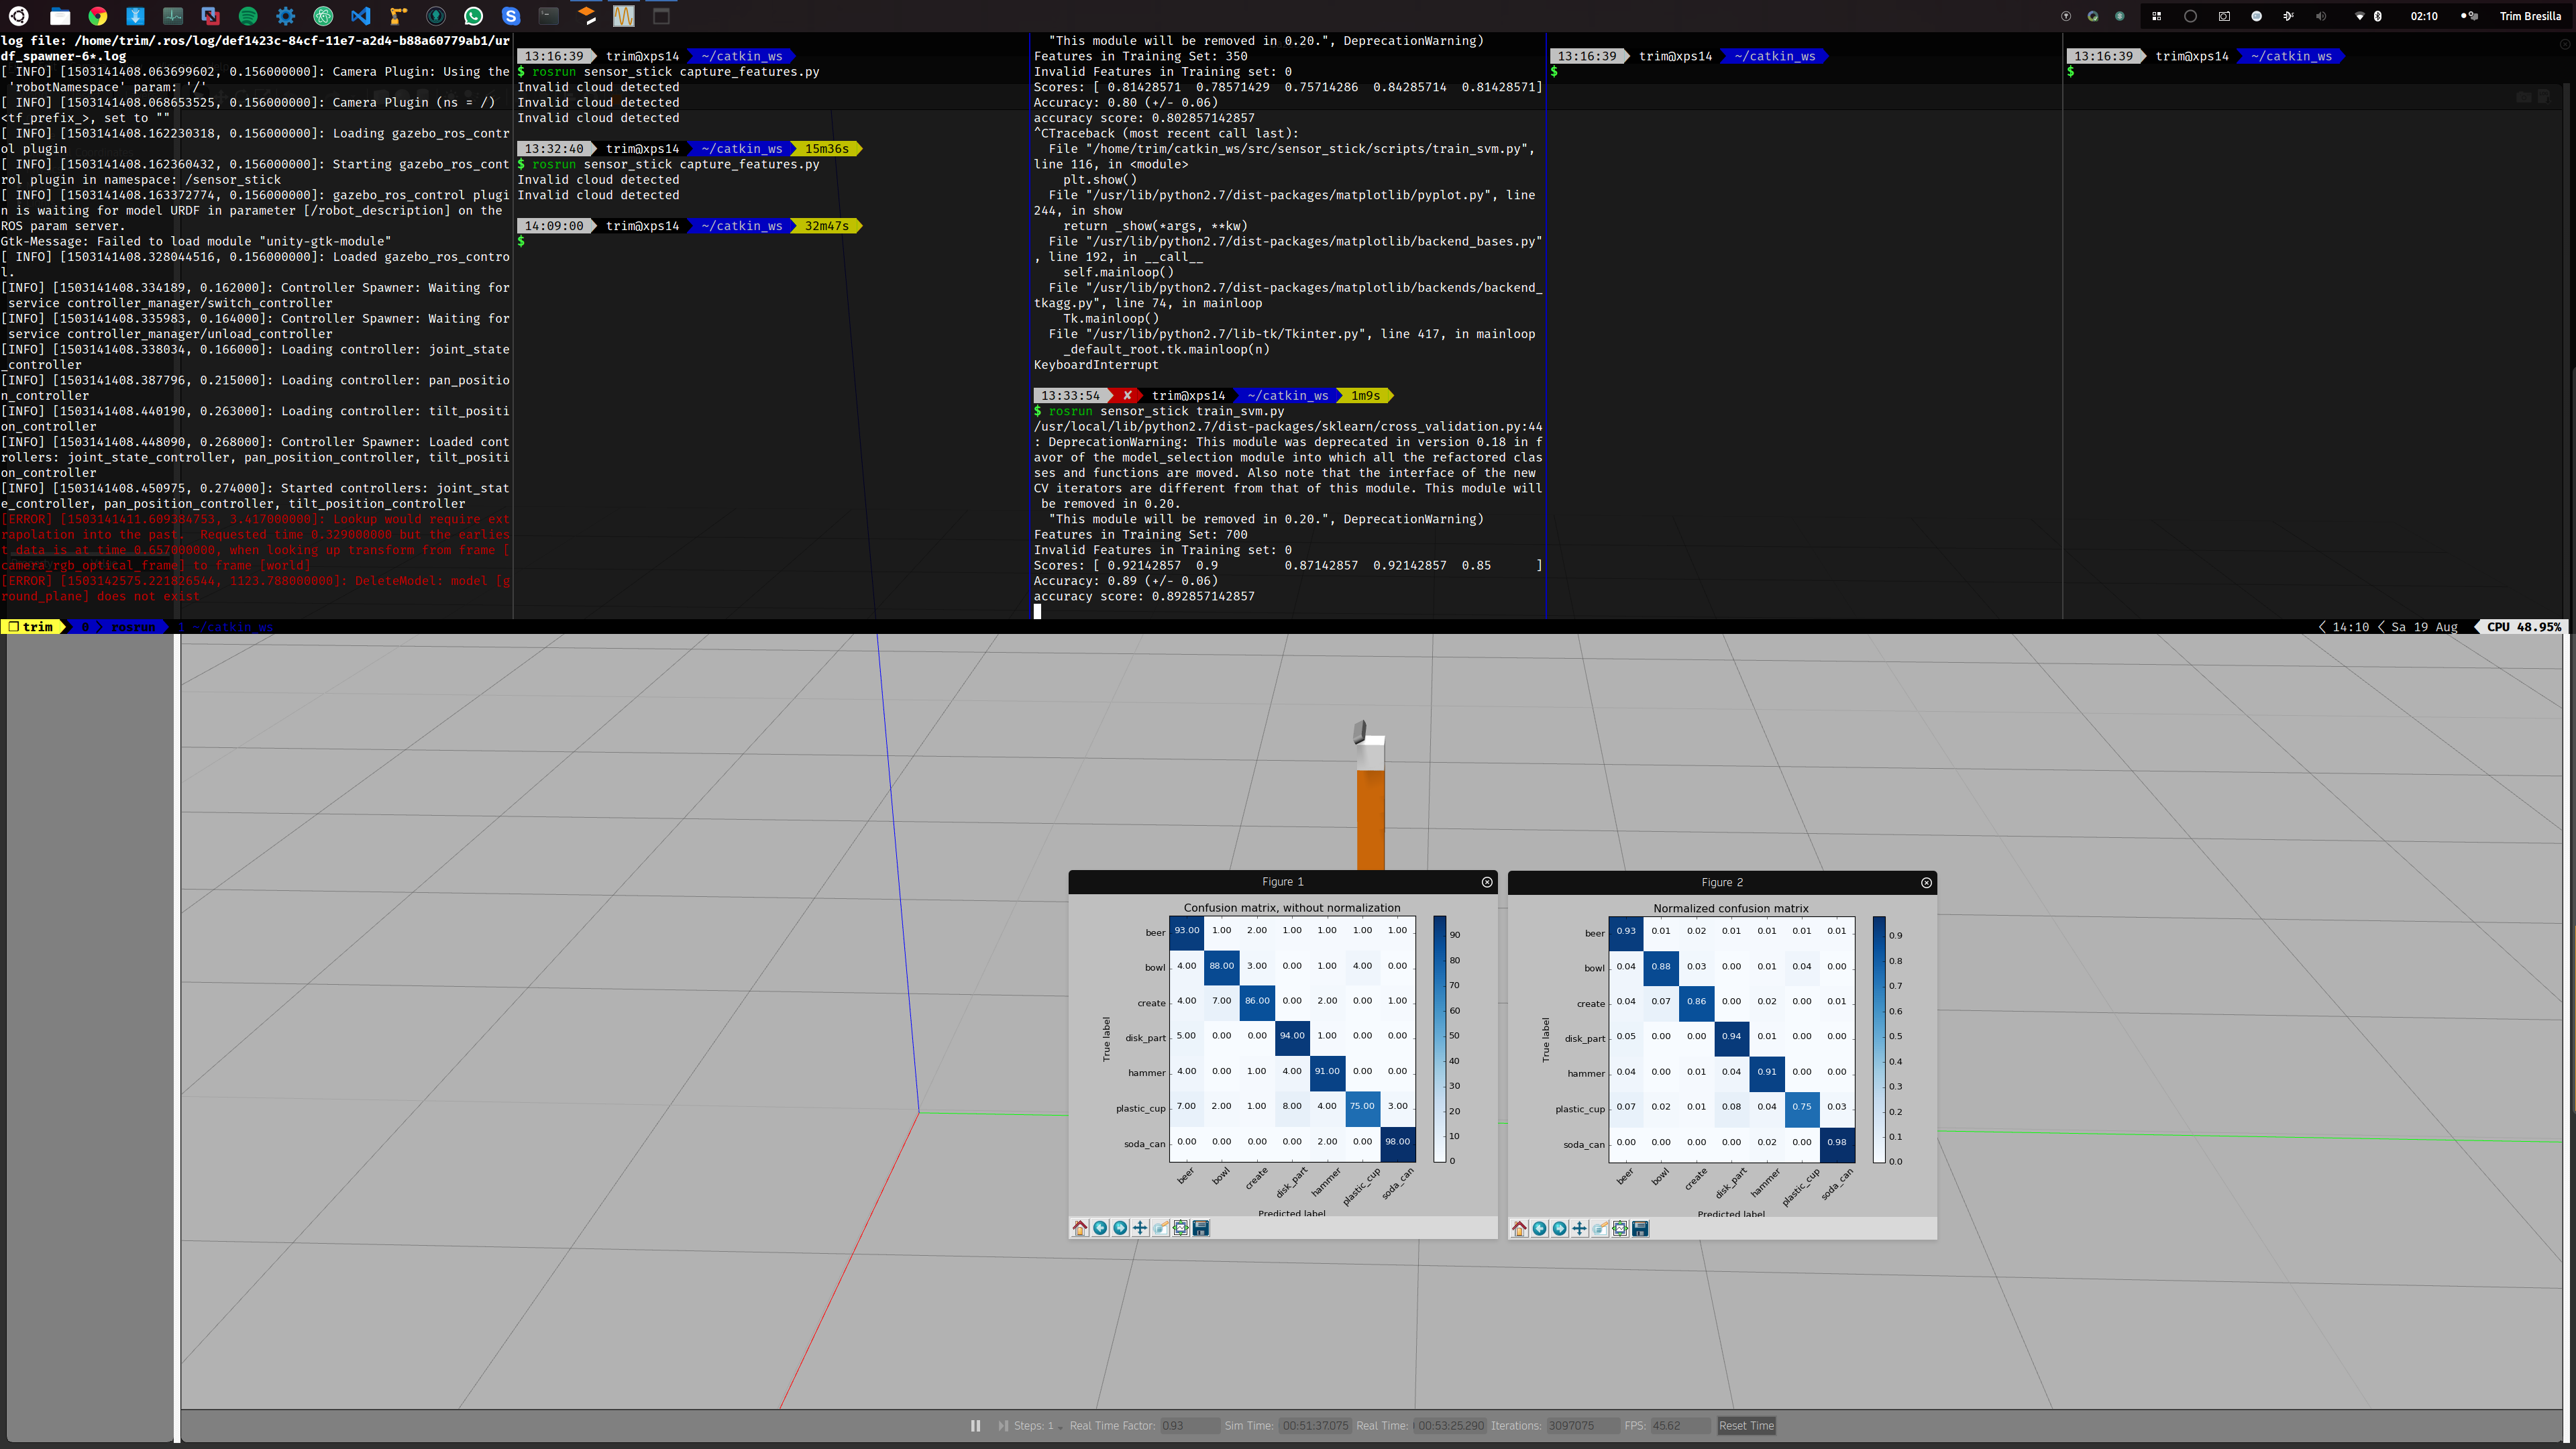This screenshot has height=1449, width=2576.
Task: Close the Figure 2 window
Action: (1926, 883)
